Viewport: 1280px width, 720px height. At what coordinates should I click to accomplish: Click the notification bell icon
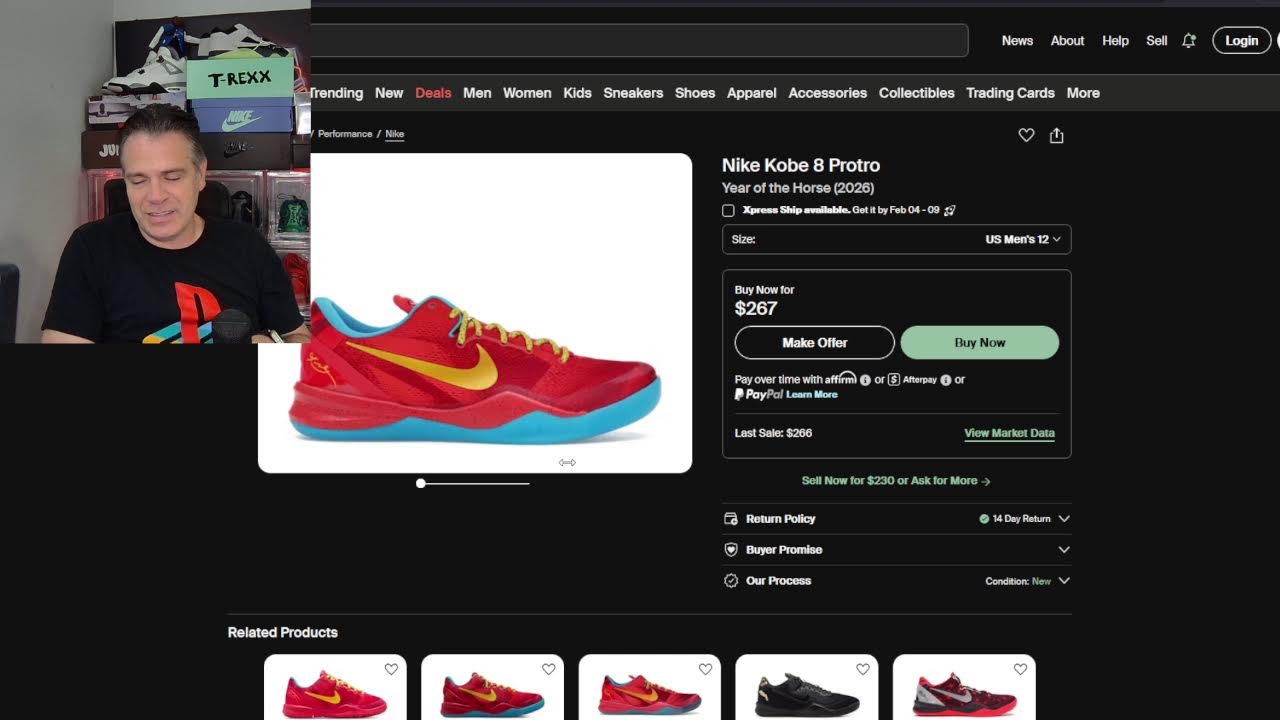[1189, 41]
